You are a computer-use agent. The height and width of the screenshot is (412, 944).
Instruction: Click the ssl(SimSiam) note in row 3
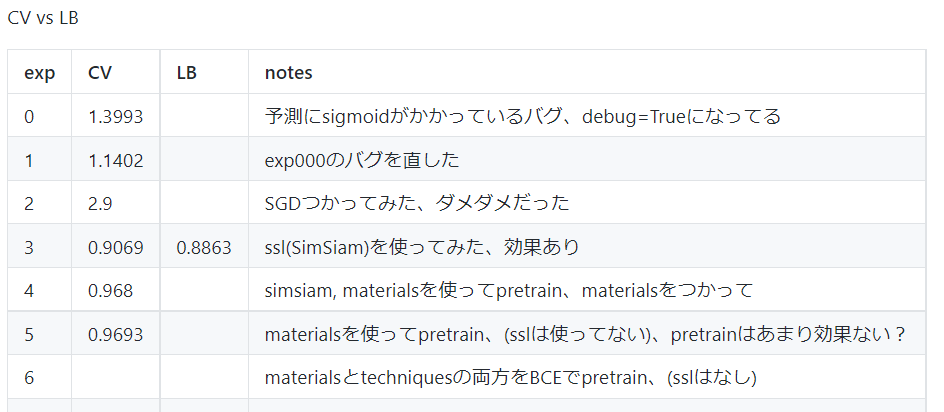421,247
